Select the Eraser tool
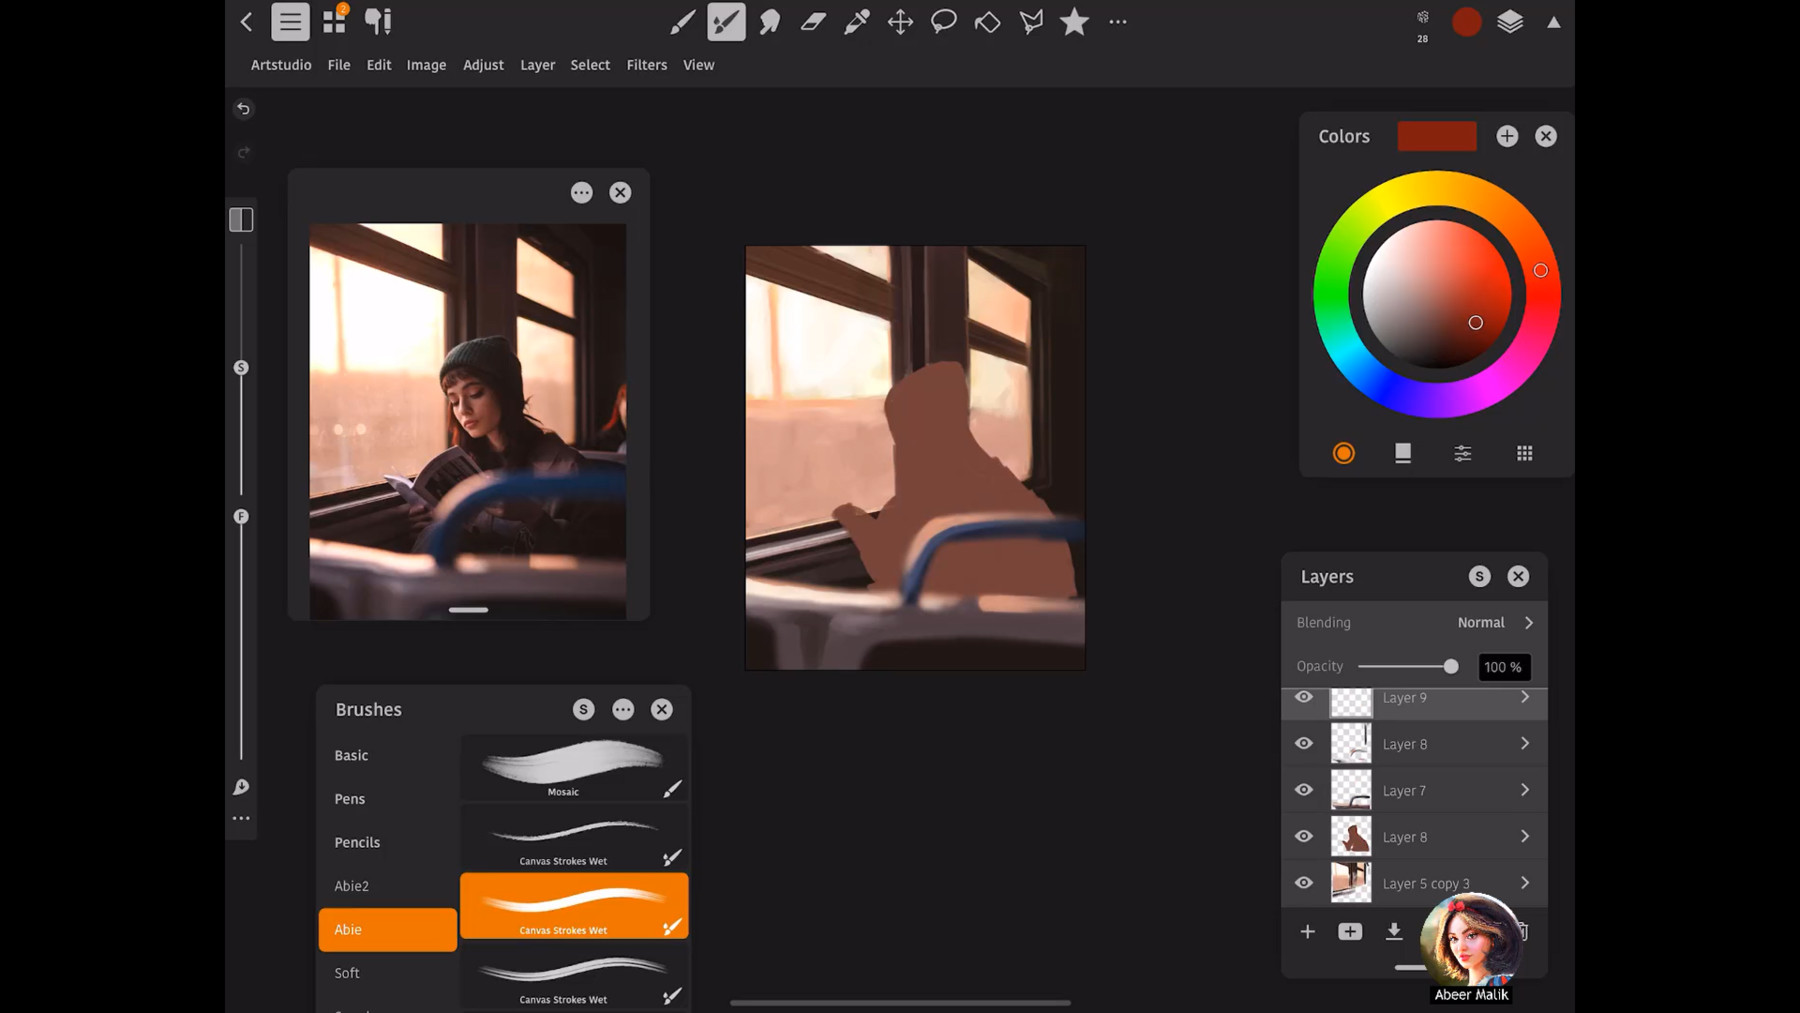 (812, 22)
